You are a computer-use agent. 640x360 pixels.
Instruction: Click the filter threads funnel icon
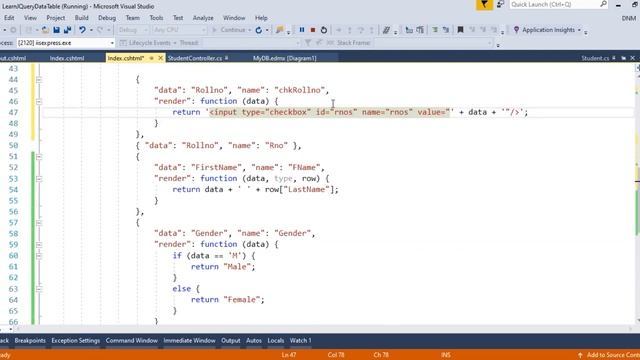click(x=308, y=43)
